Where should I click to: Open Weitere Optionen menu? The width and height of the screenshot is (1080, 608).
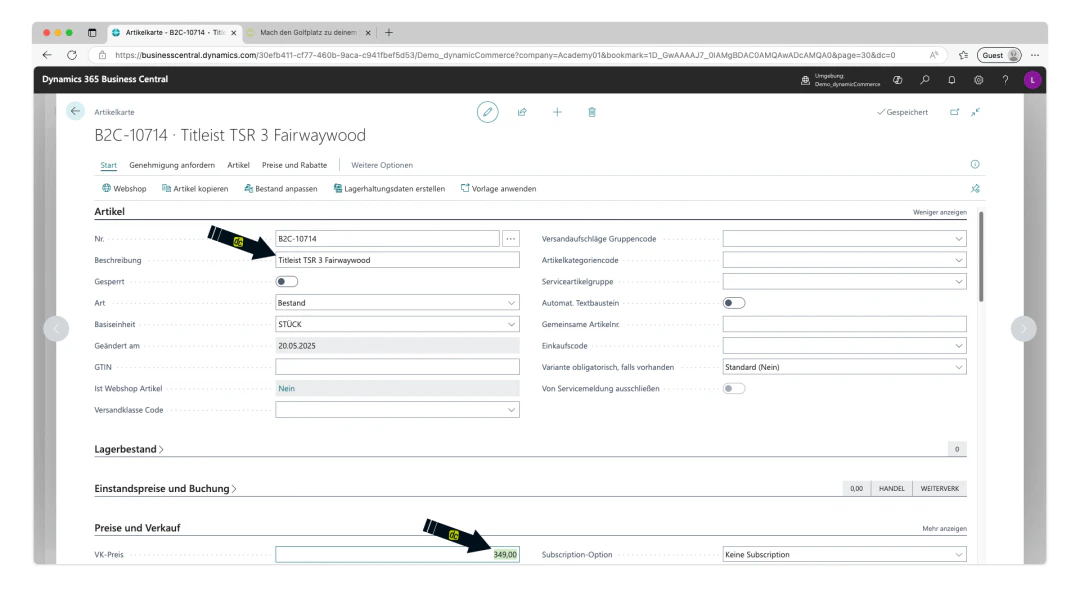382,165
